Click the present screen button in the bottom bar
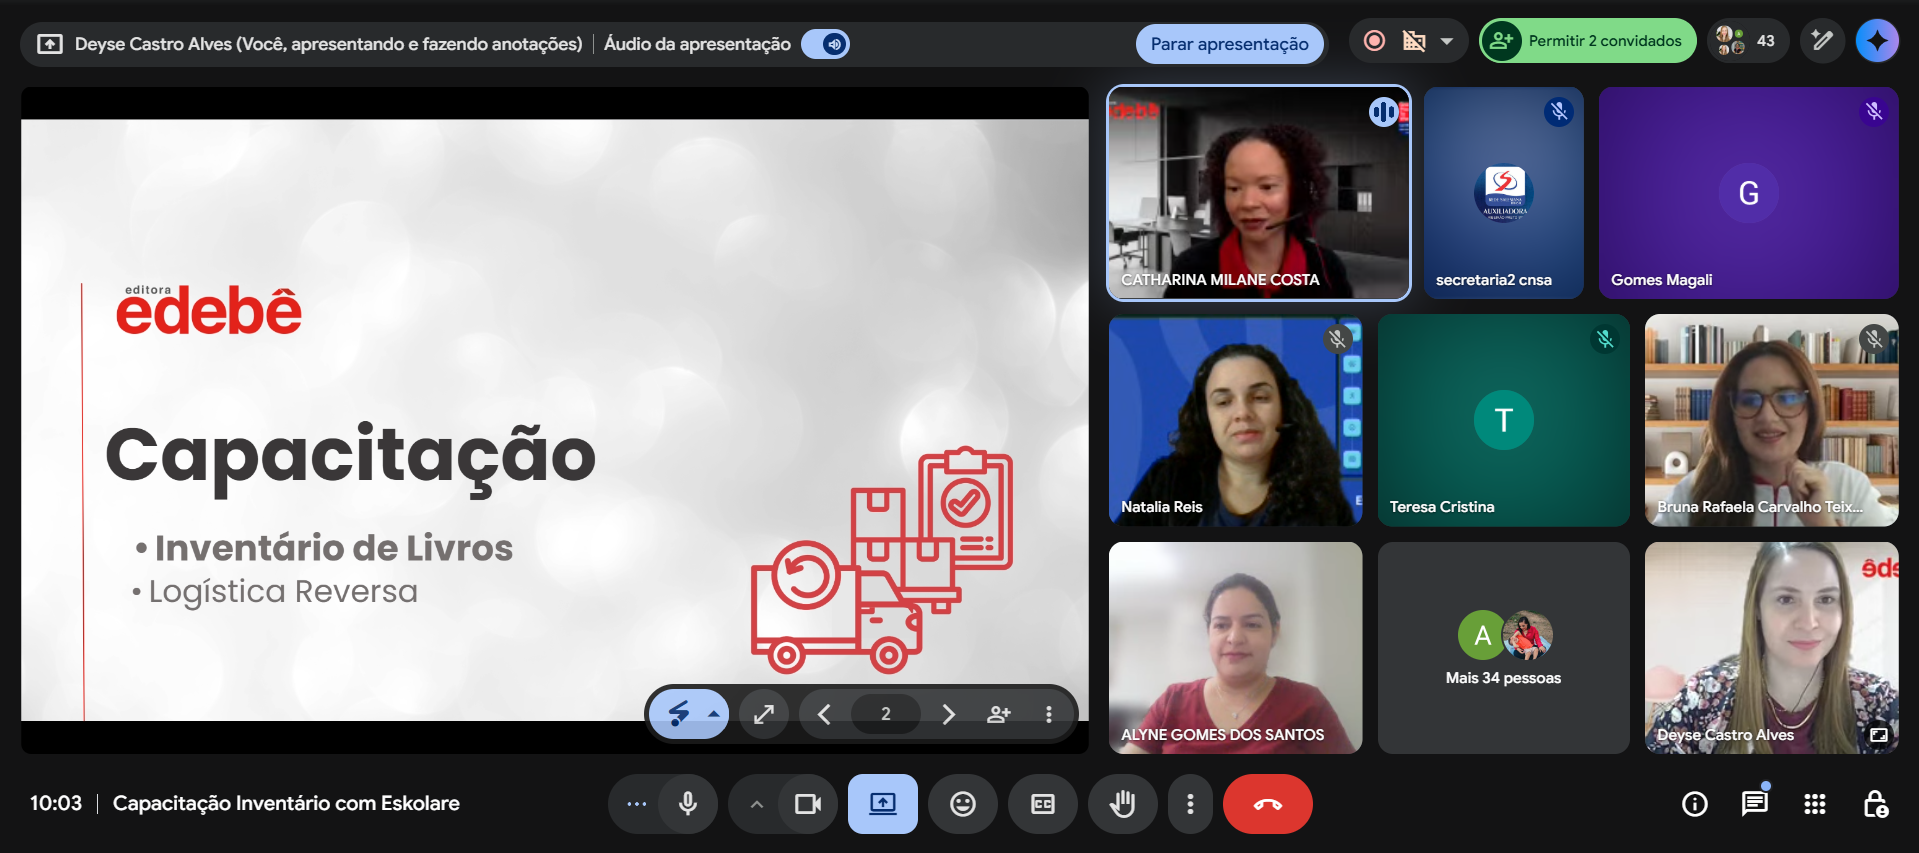The height and width of the screenshot is (853, 1919). [883, 804]
